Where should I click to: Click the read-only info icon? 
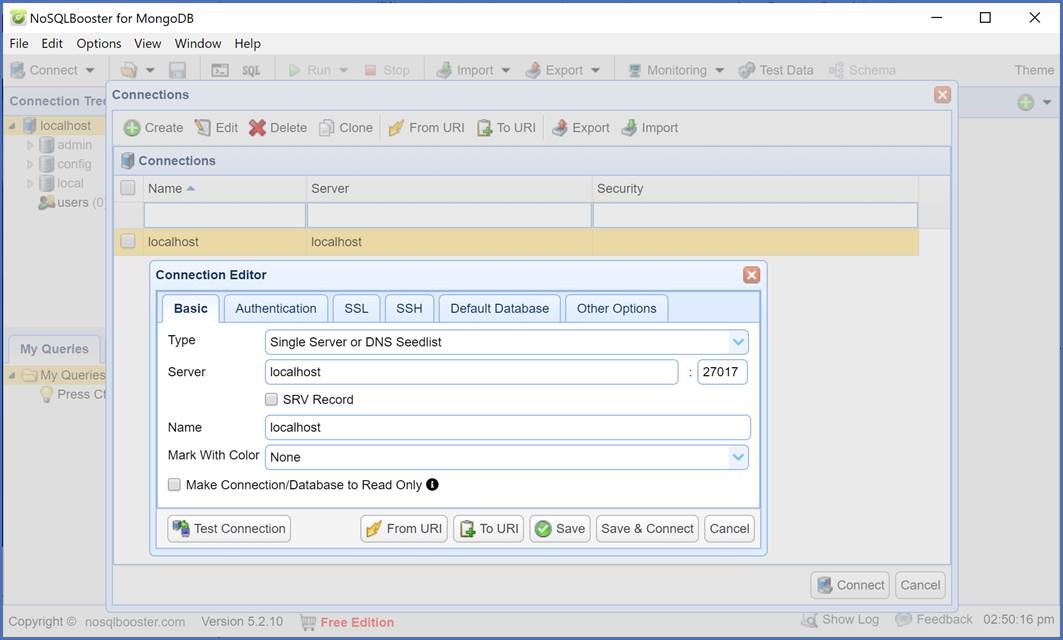click(x=433, y=485)
